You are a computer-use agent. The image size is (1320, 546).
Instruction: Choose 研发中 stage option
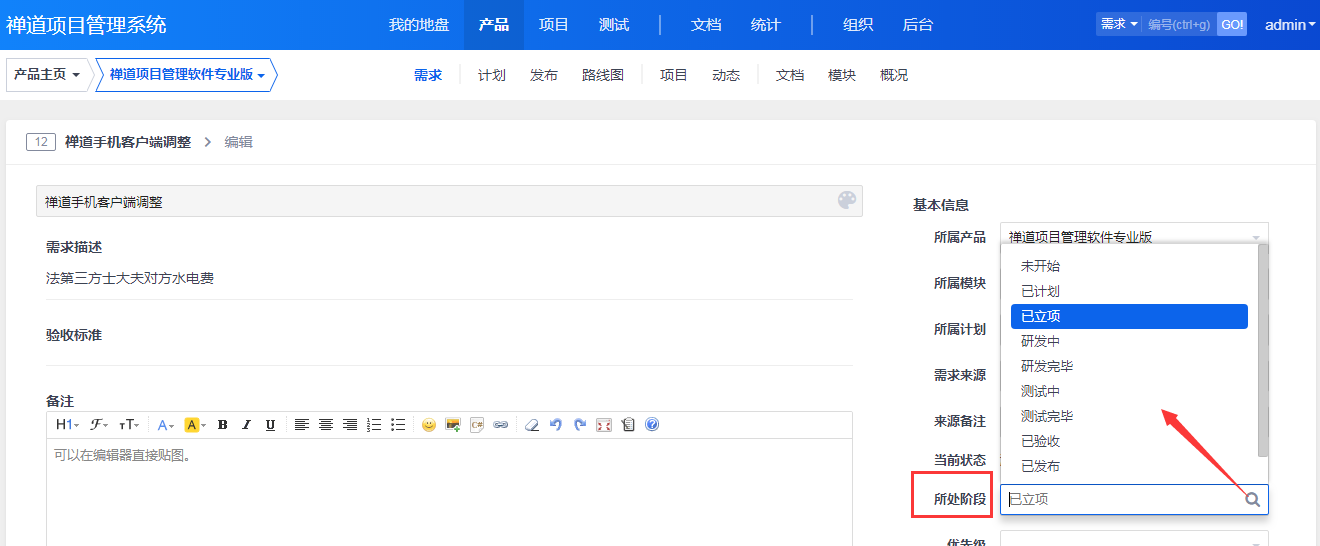[x=1129, y=341]
